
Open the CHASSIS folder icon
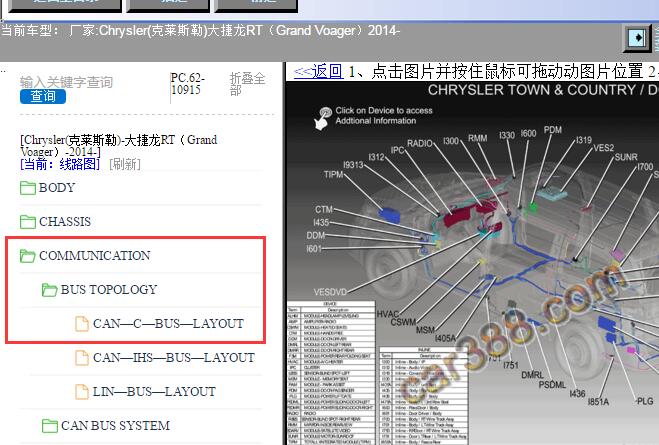click(x=28, y=221)
